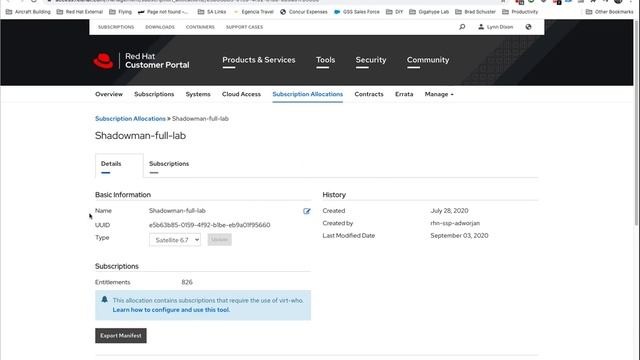640x360 pixels.
Task: Open Concur Expenses bookmark
Action: 304,12
